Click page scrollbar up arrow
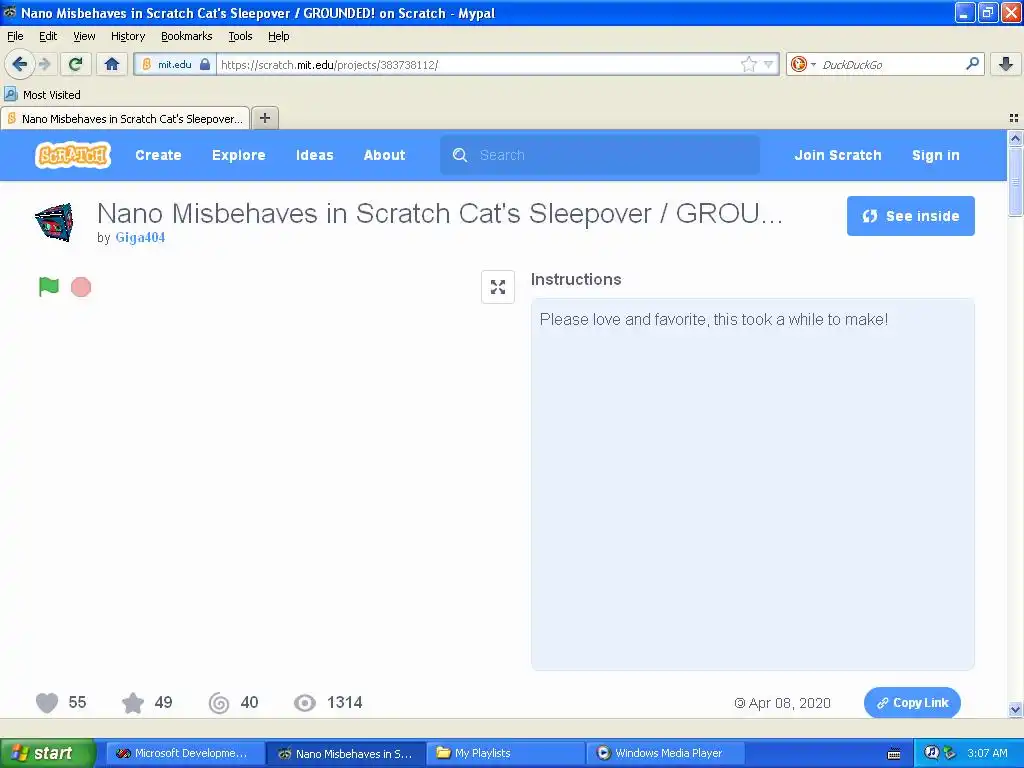 [1015, 138]
